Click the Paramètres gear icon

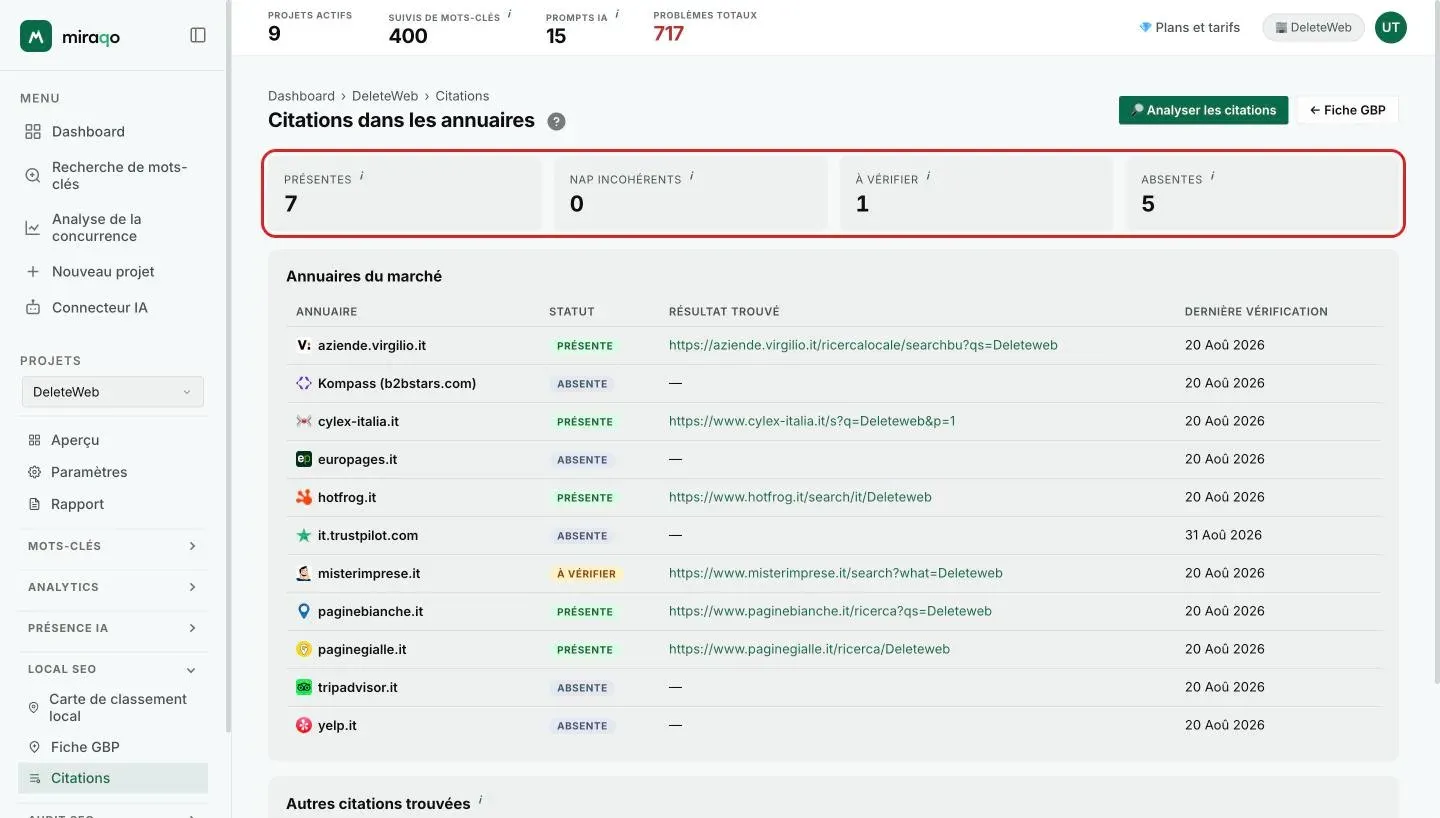coord(34,472)
